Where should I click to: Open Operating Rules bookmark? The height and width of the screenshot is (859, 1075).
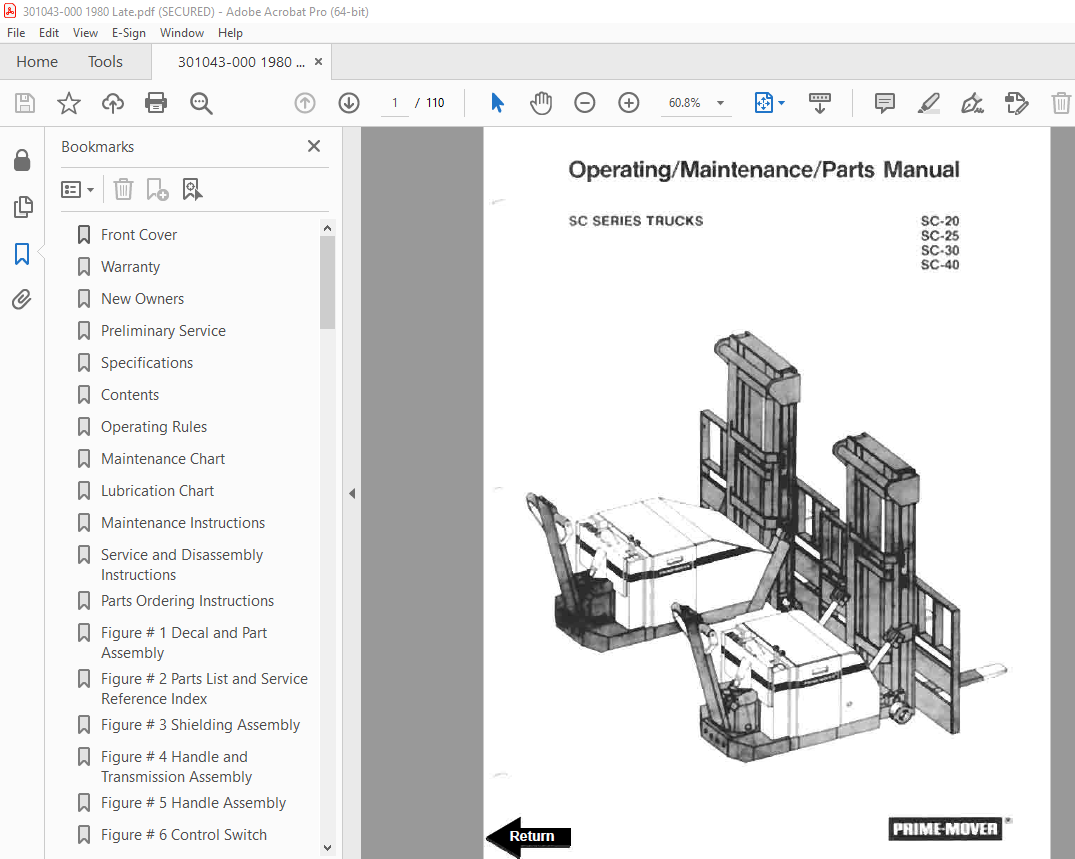(154, 427)
